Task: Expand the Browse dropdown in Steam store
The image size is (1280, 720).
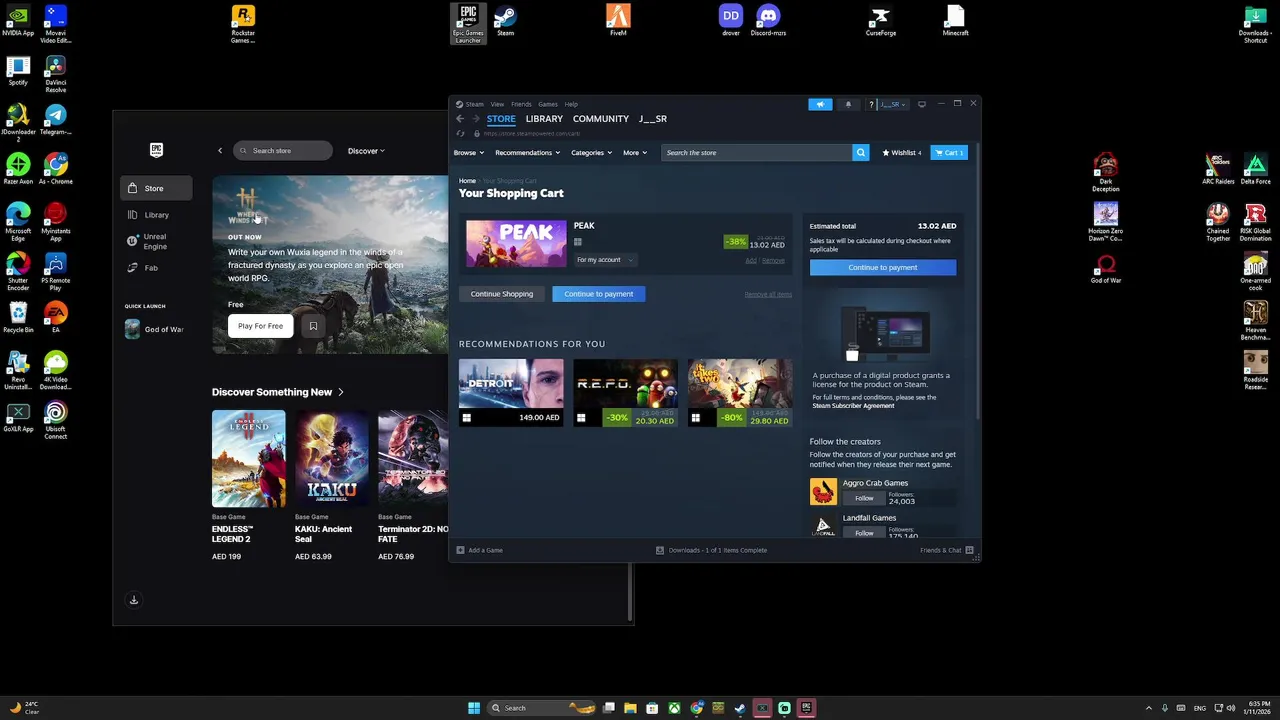Action: point(469,153)
